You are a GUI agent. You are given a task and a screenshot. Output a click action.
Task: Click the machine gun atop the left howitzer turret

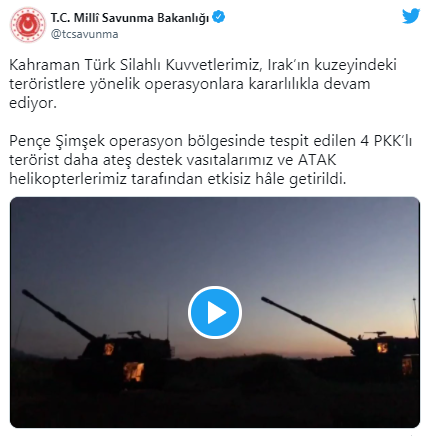[x=130, y=333]
